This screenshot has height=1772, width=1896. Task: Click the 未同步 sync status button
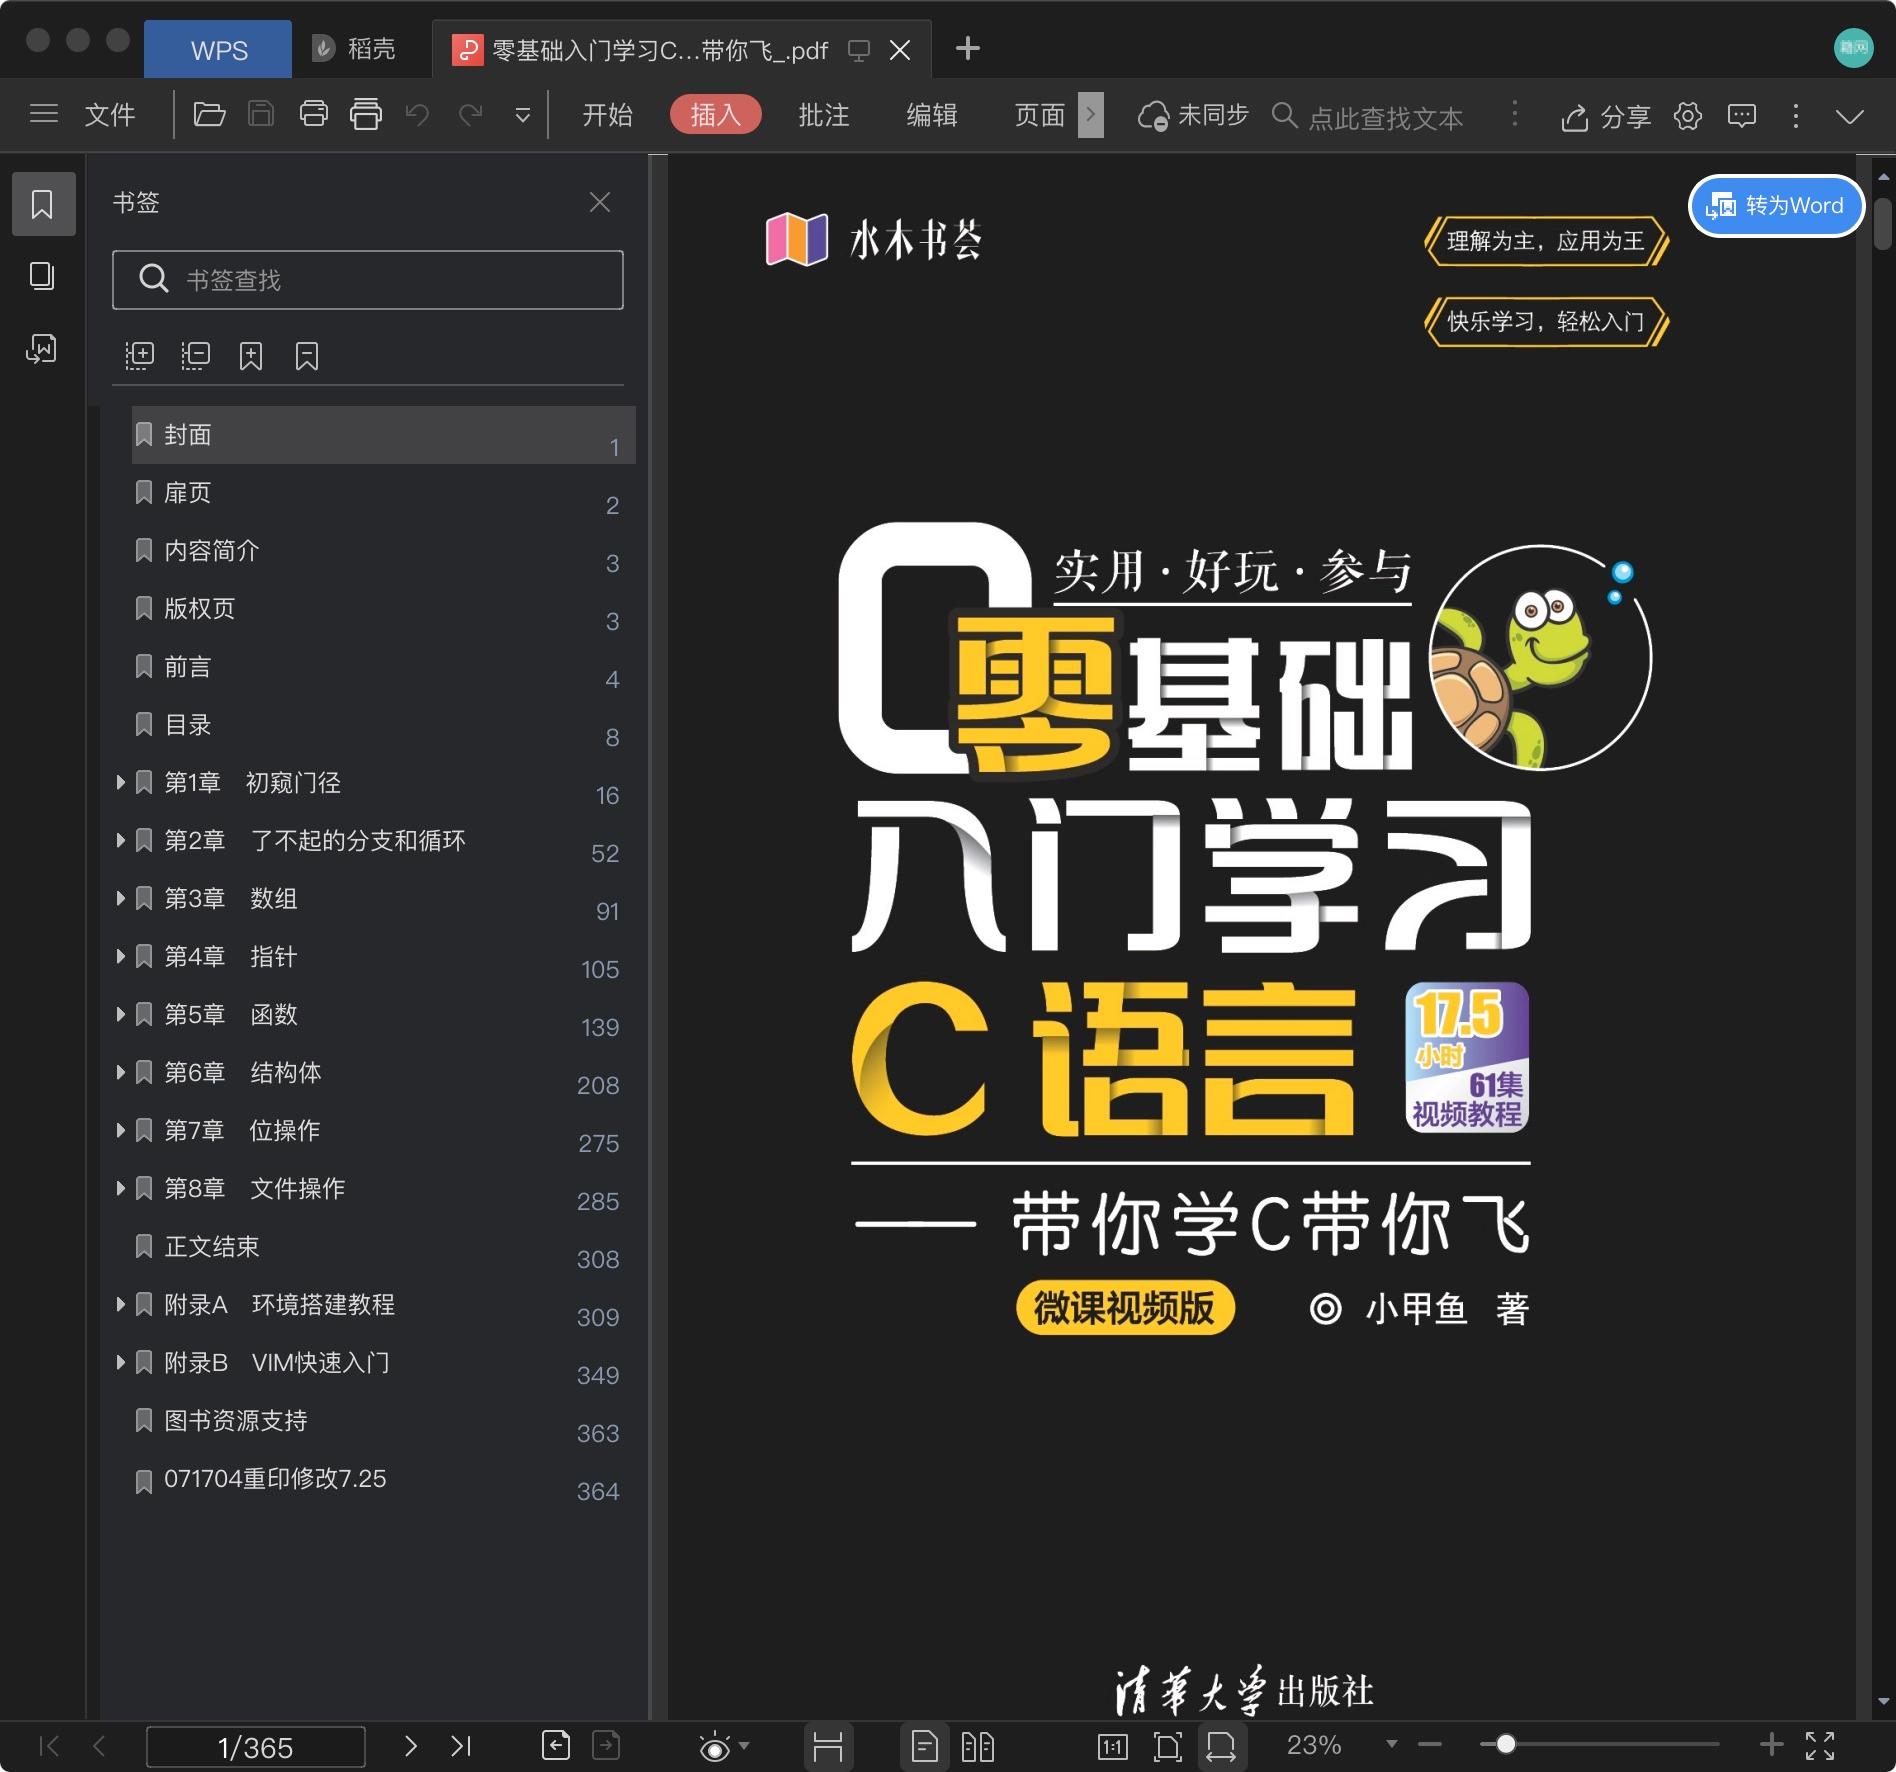point(1193,116)
